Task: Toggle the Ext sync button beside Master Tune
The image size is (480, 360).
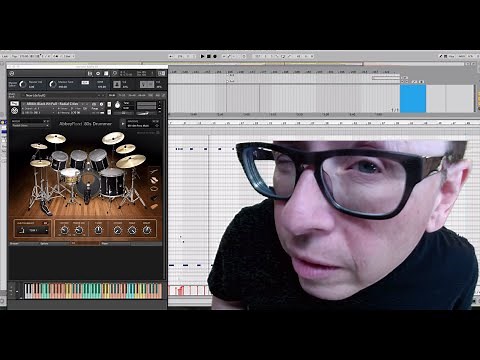Action: point(85,82)
